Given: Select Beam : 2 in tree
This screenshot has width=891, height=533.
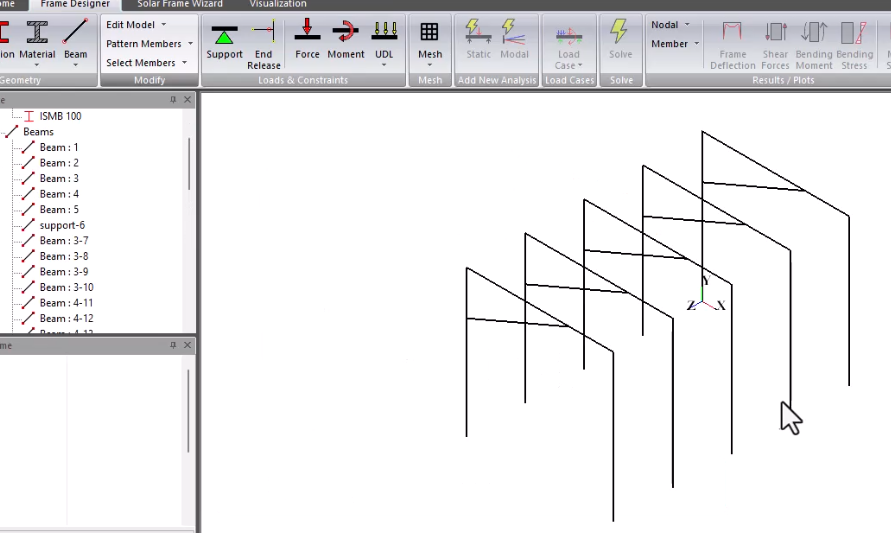Looking at the screenshot, I should click(x=59, y=163).
